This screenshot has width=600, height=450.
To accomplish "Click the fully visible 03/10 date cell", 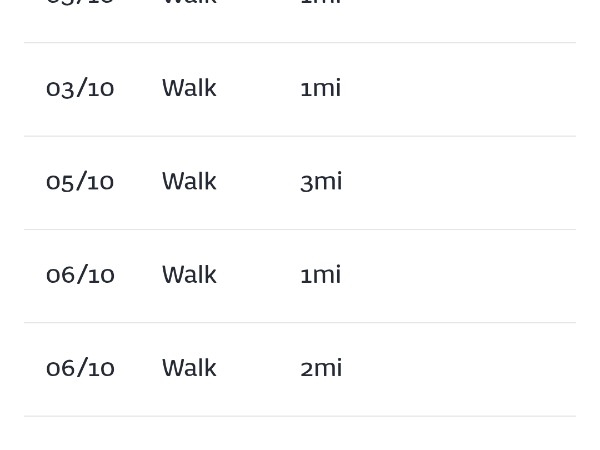I will (x=80, y=88).
